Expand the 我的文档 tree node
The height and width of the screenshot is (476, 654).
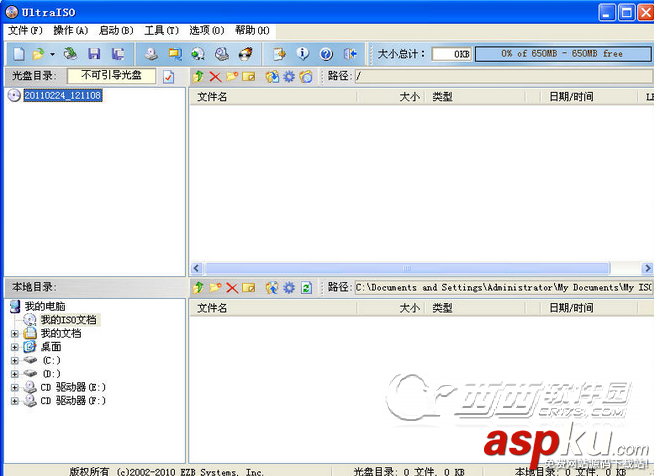(15, 334)
